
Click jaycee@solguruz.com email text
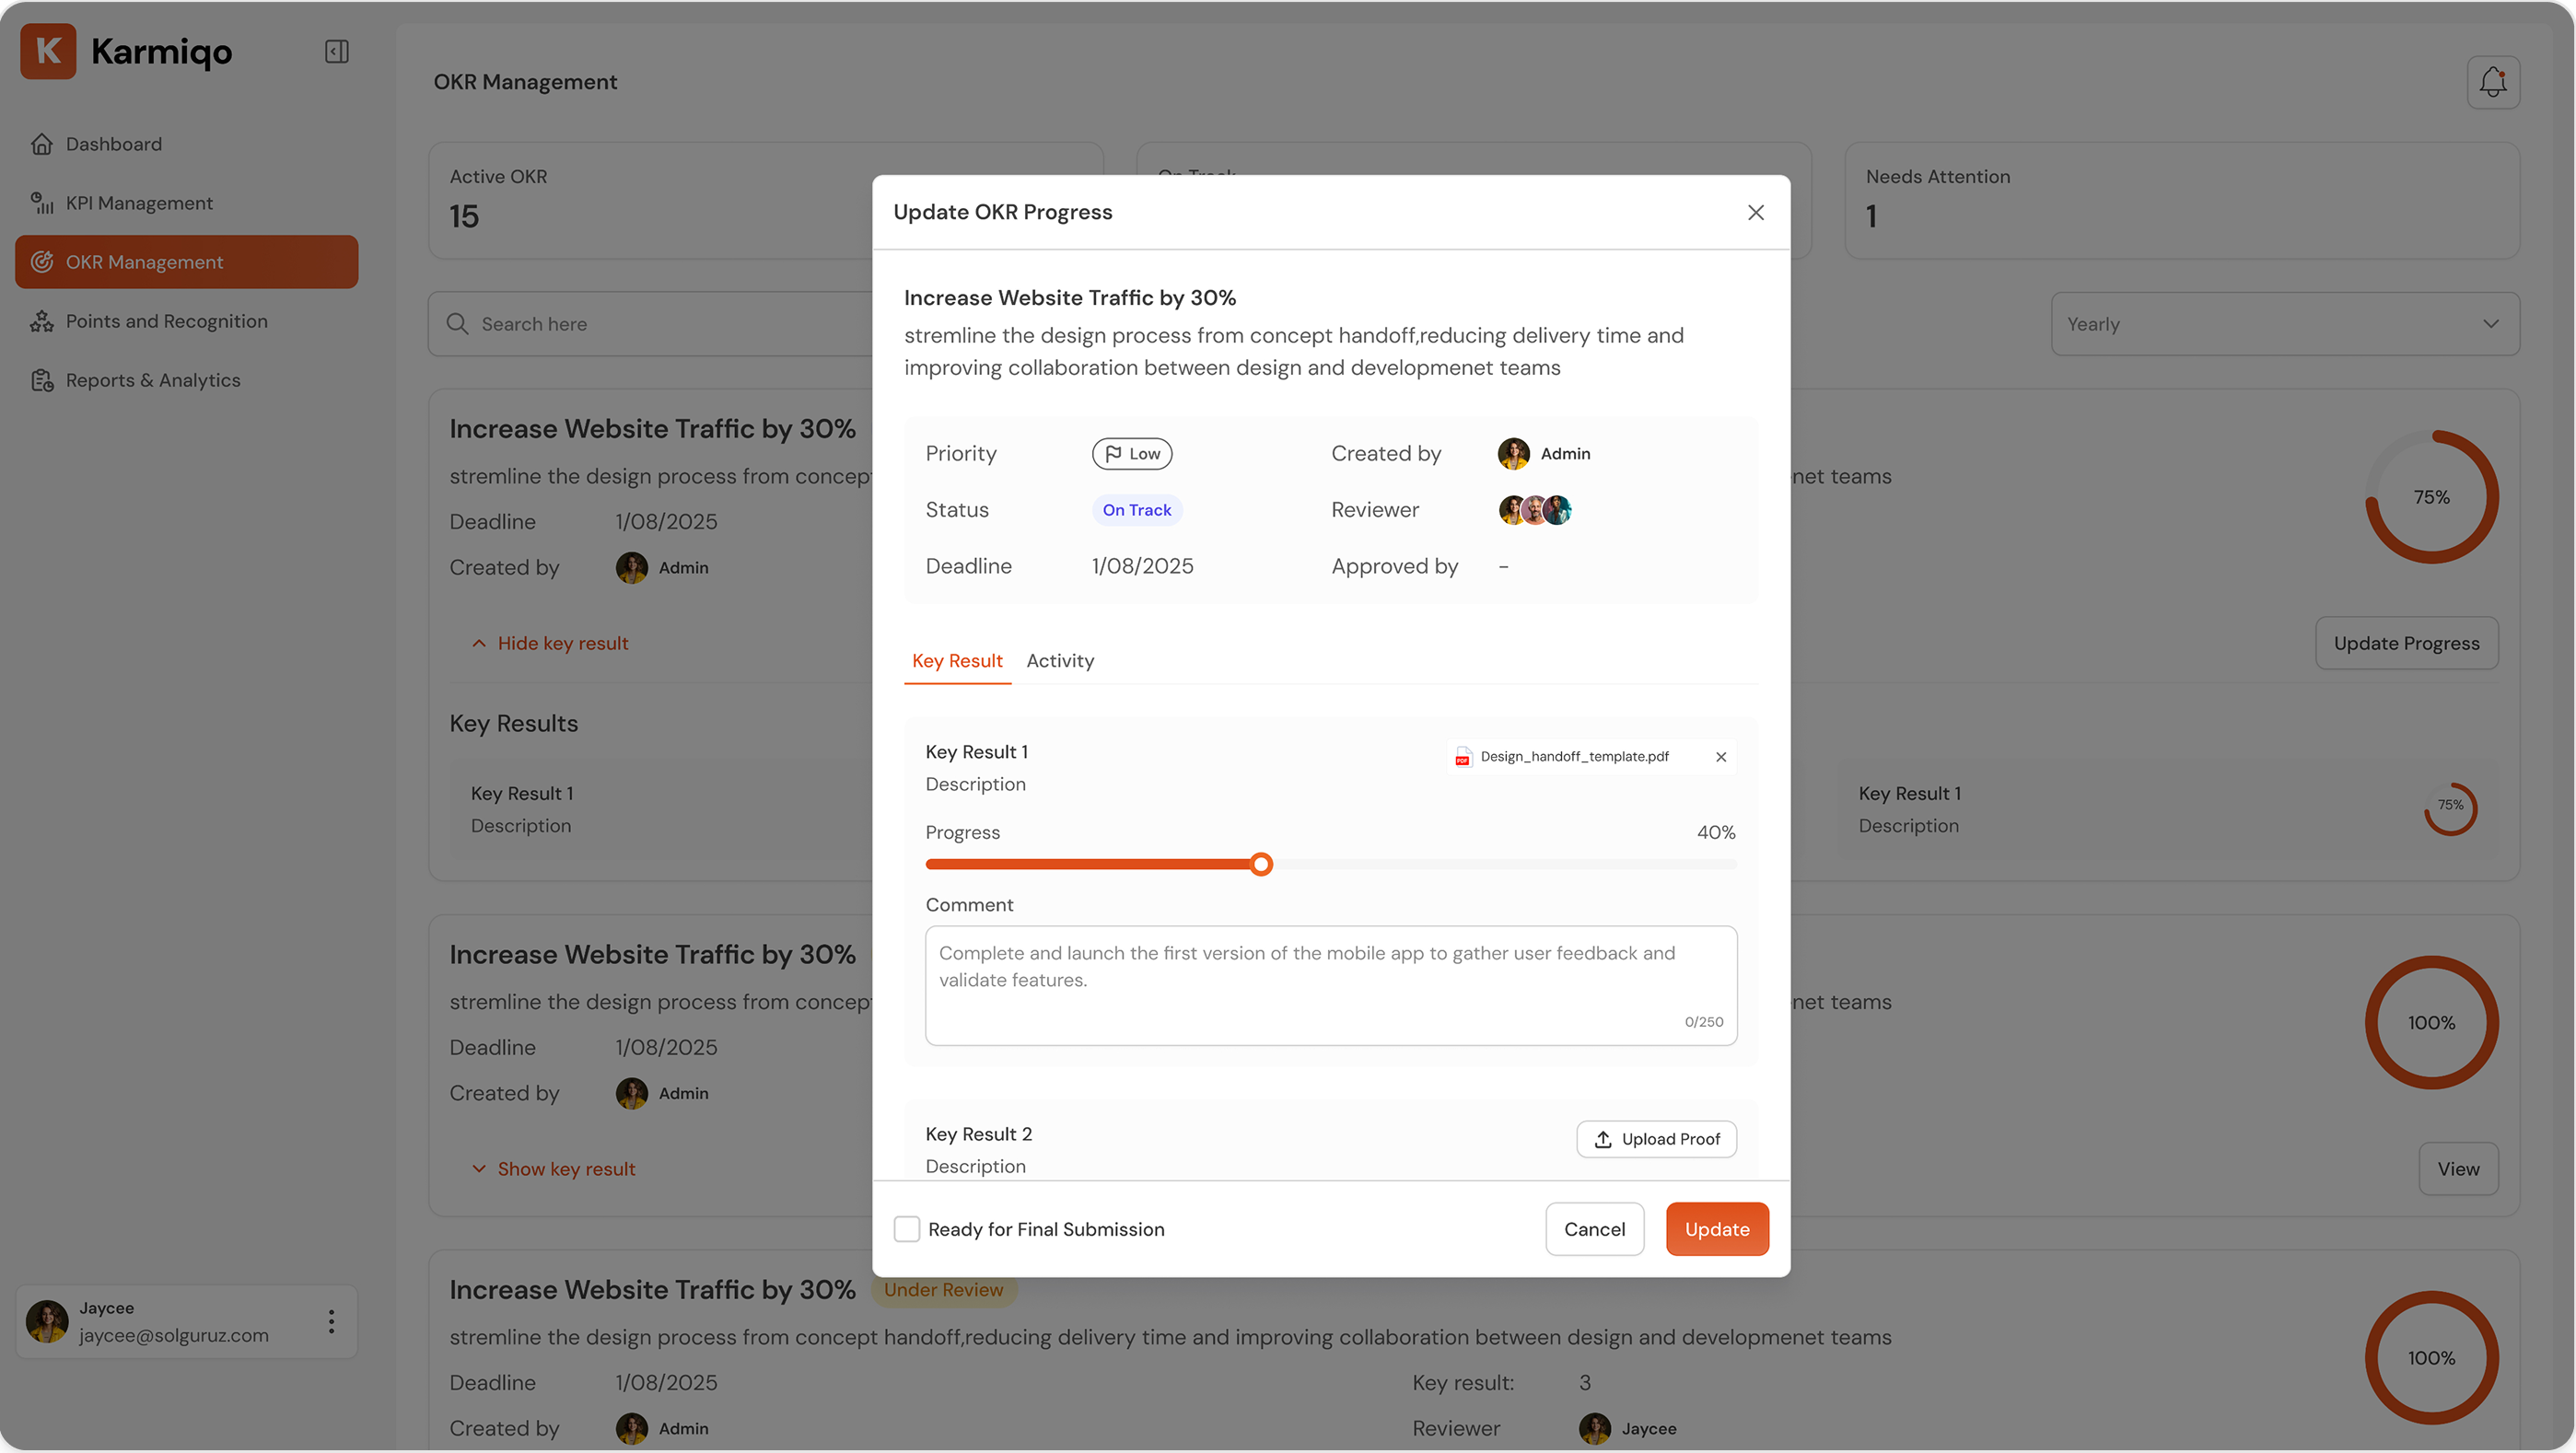(x=174, y=1335)
